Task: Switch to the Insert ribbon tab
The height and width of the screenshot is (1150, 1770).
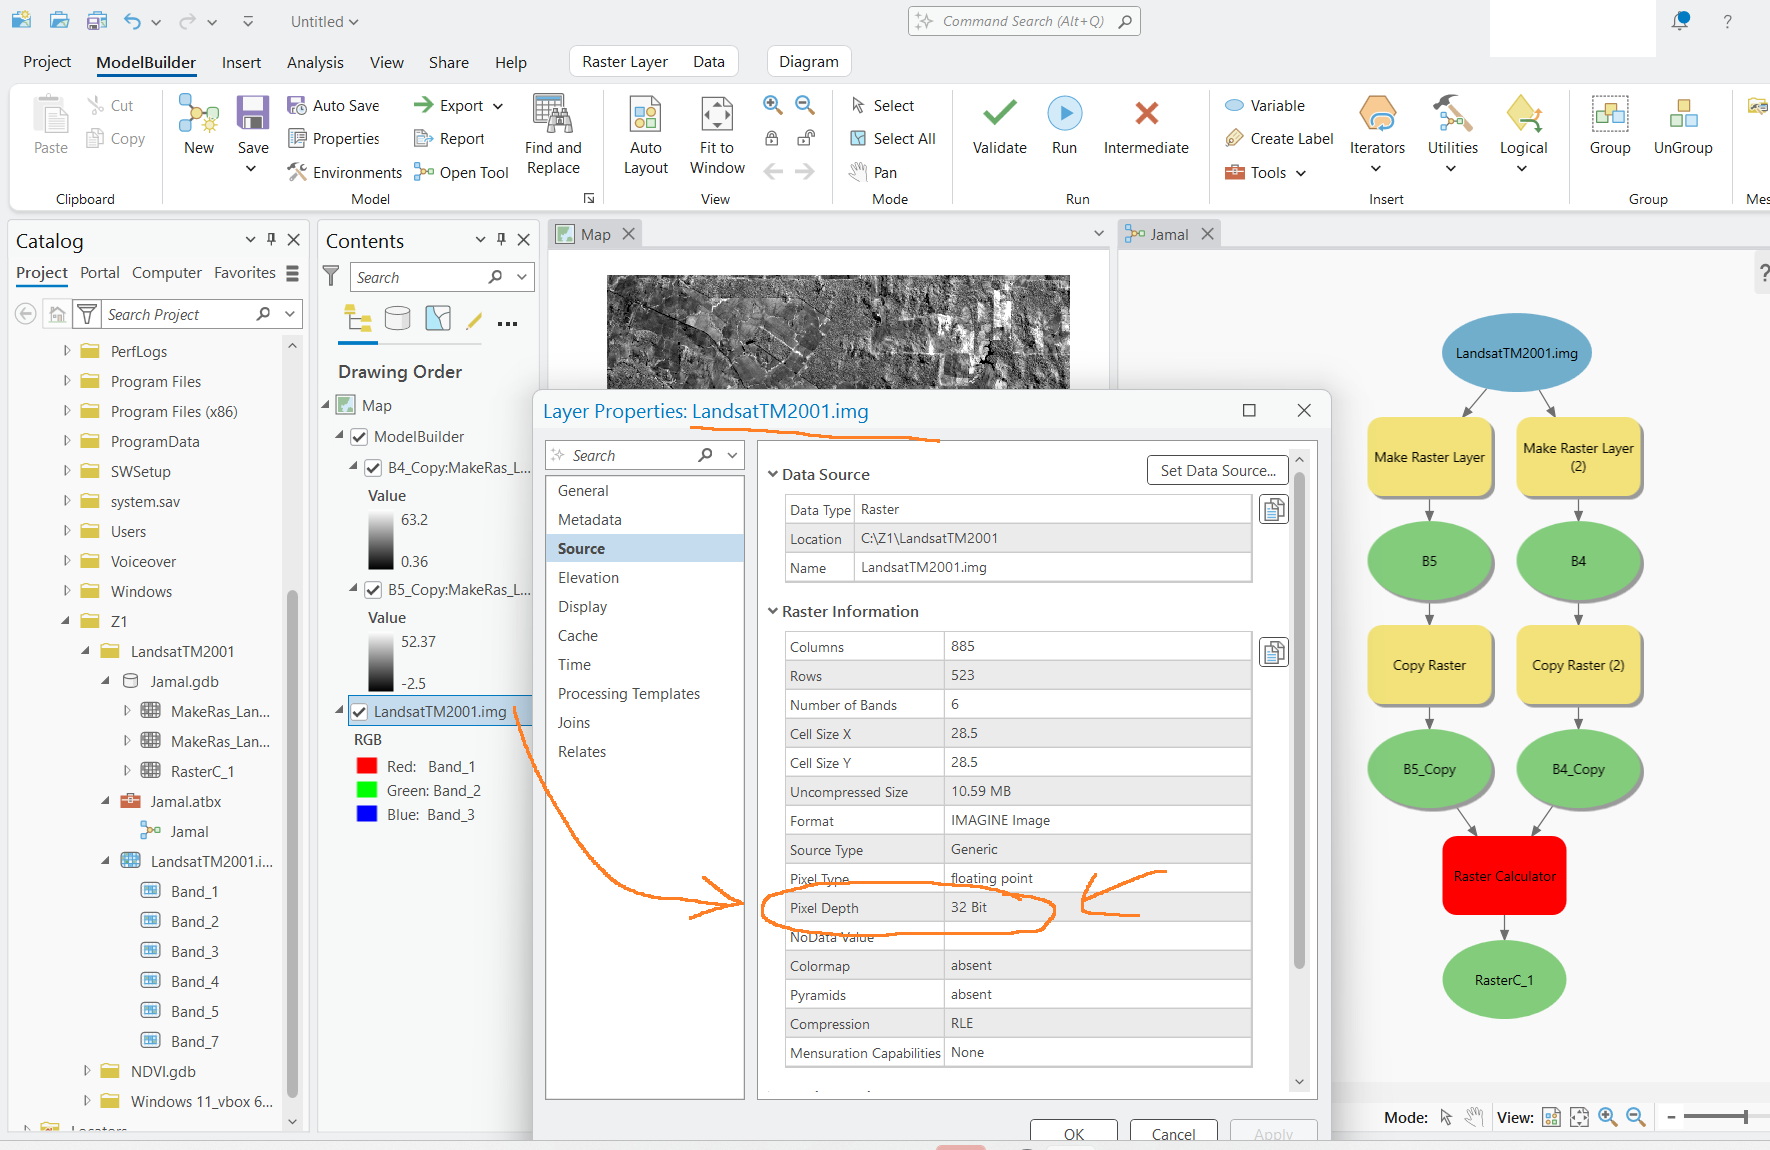Action: tap(241, 62)
